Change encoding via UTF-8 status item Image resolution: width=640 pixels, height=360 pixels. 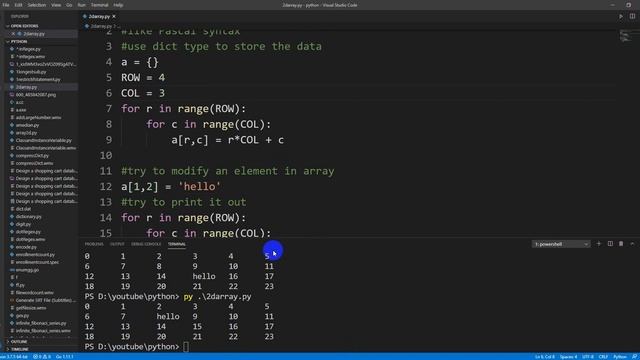588,357
